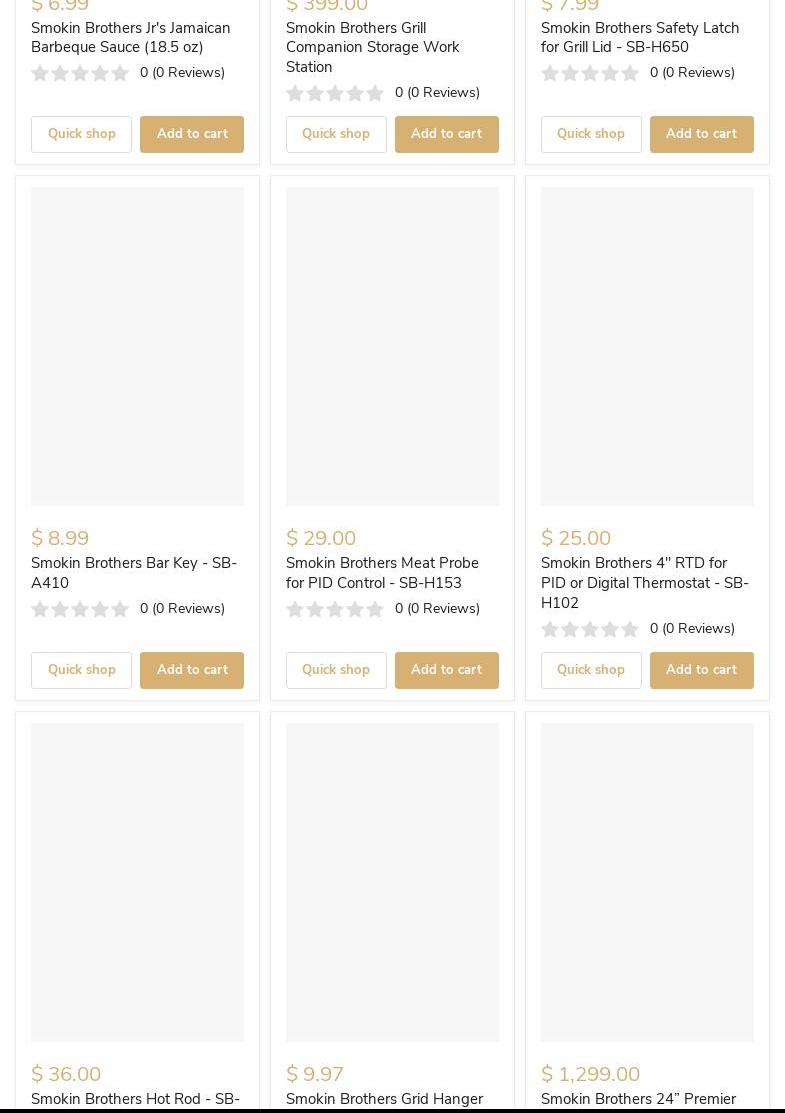Image resolution: width=785 pixels, height=1113 pixels.
Task: Open Quick shop for Bar Key SB-A410
Action: coord(81,670)
